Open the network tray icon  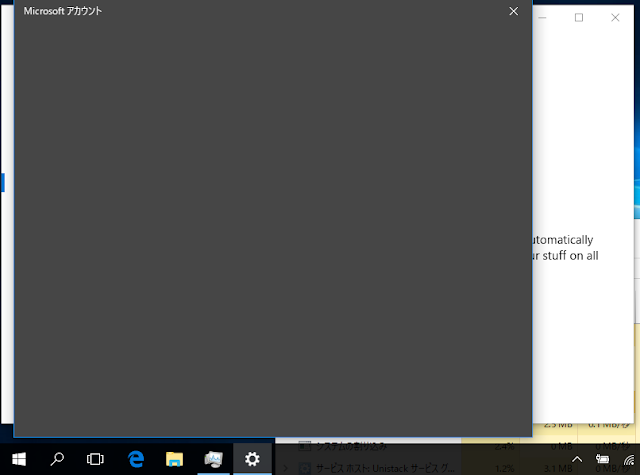click(629, 459)
